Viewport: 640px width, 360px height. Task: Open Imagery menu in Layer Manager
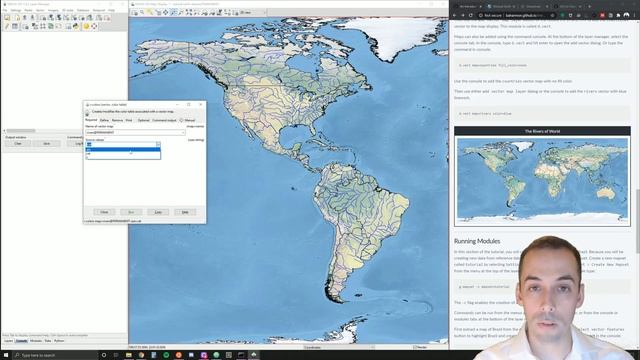[x=53, y=10]
